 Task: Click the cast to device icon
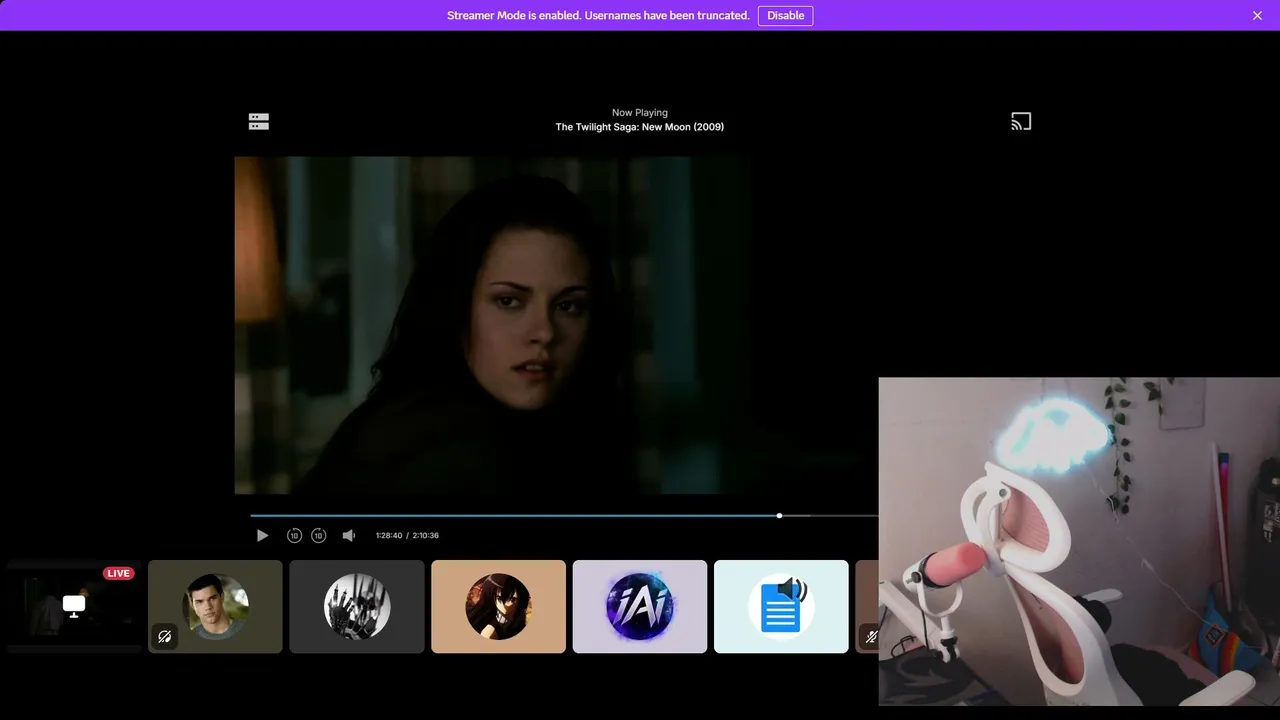coord(1021,121)
